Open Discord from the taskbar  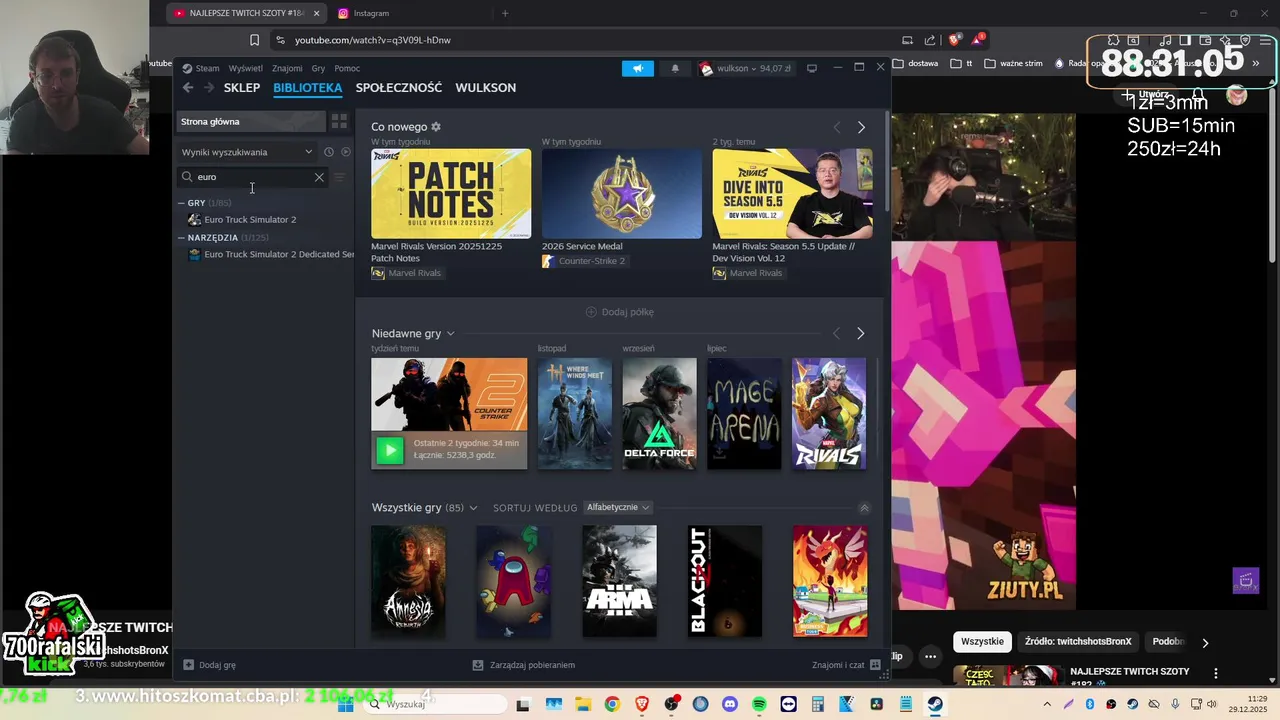730,704
